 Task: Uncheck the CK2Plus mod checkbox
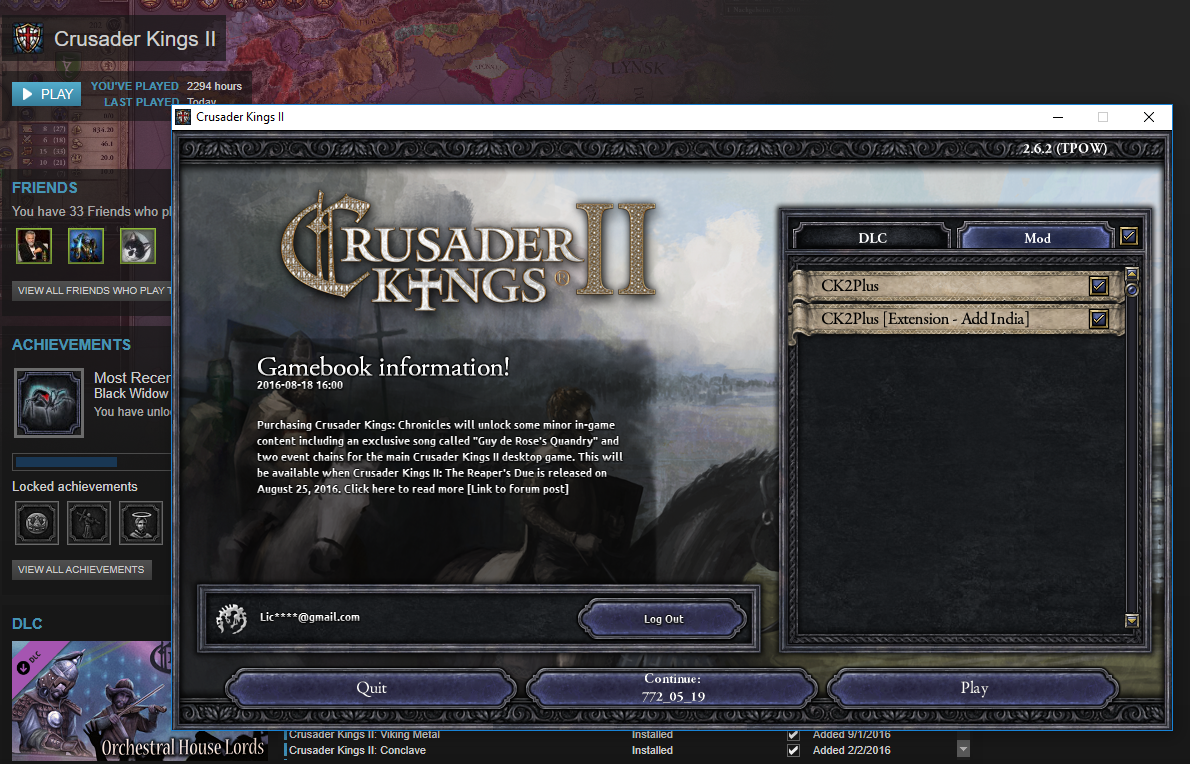tap(1099, 286)
